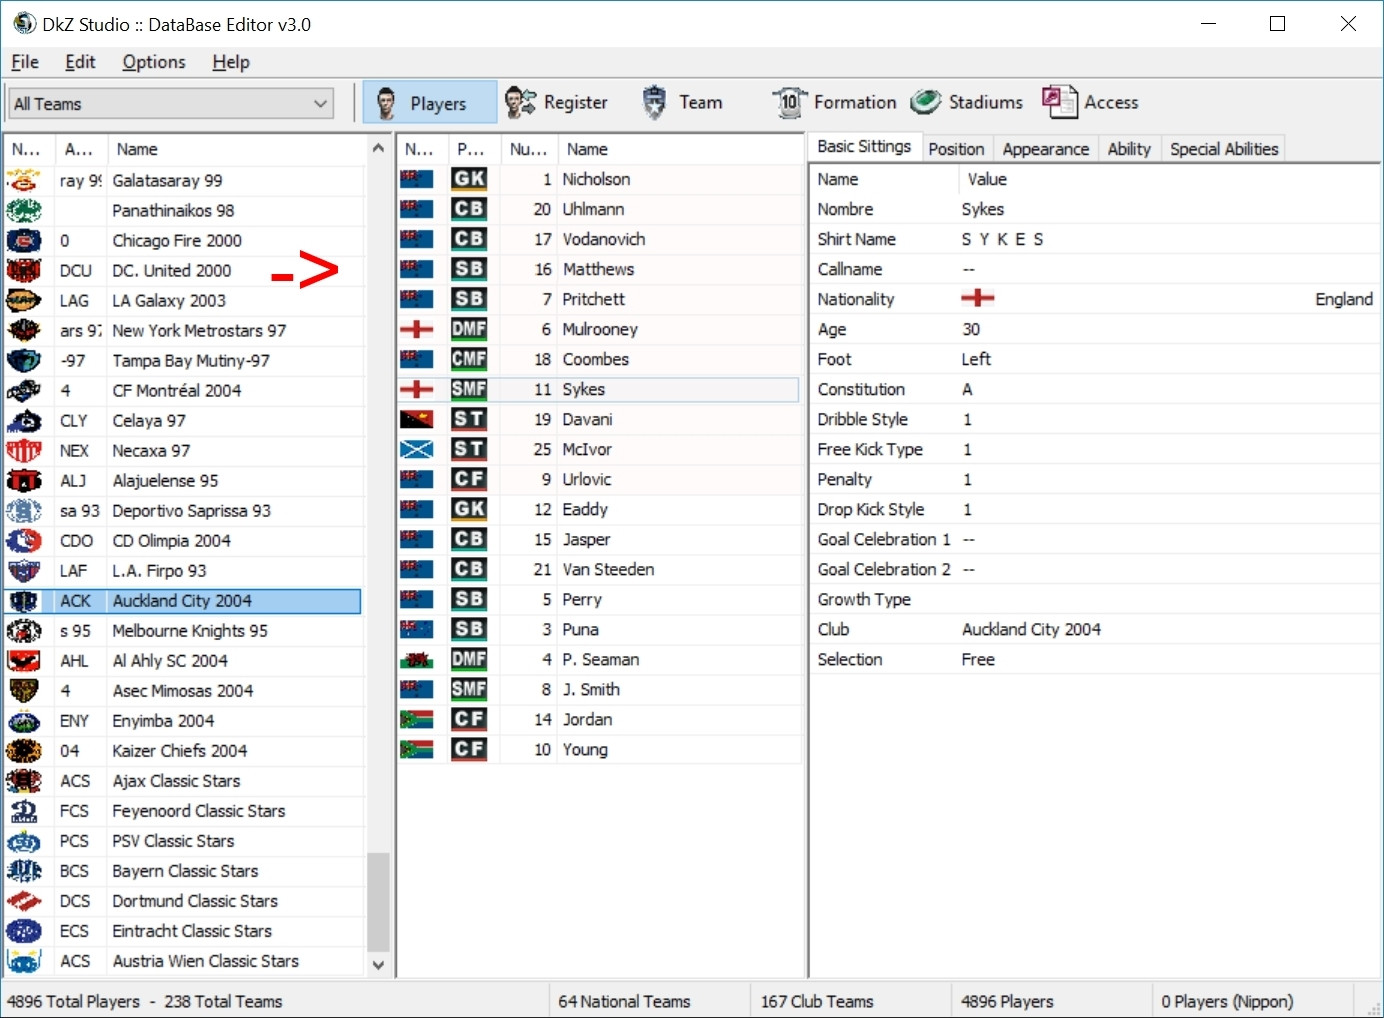This screenshot has width=1384, height=1018.
Task: Switch to the Position tab
Action: pos(956,149)
